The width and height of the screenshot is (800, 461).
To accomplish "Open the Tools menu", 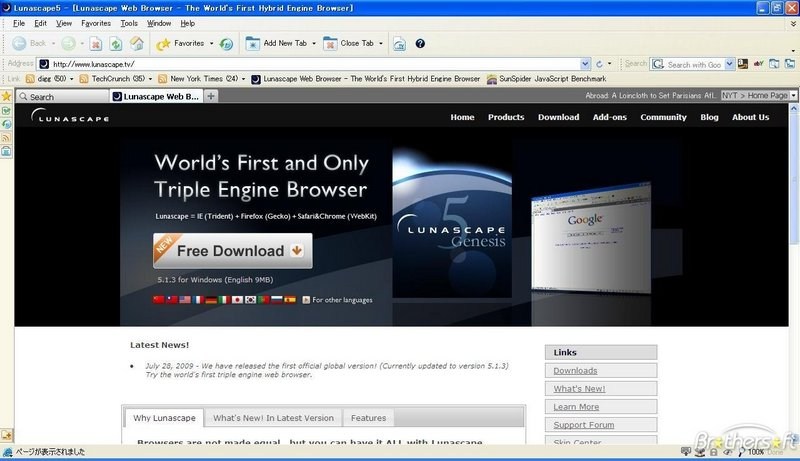I will tap(129, 23).
